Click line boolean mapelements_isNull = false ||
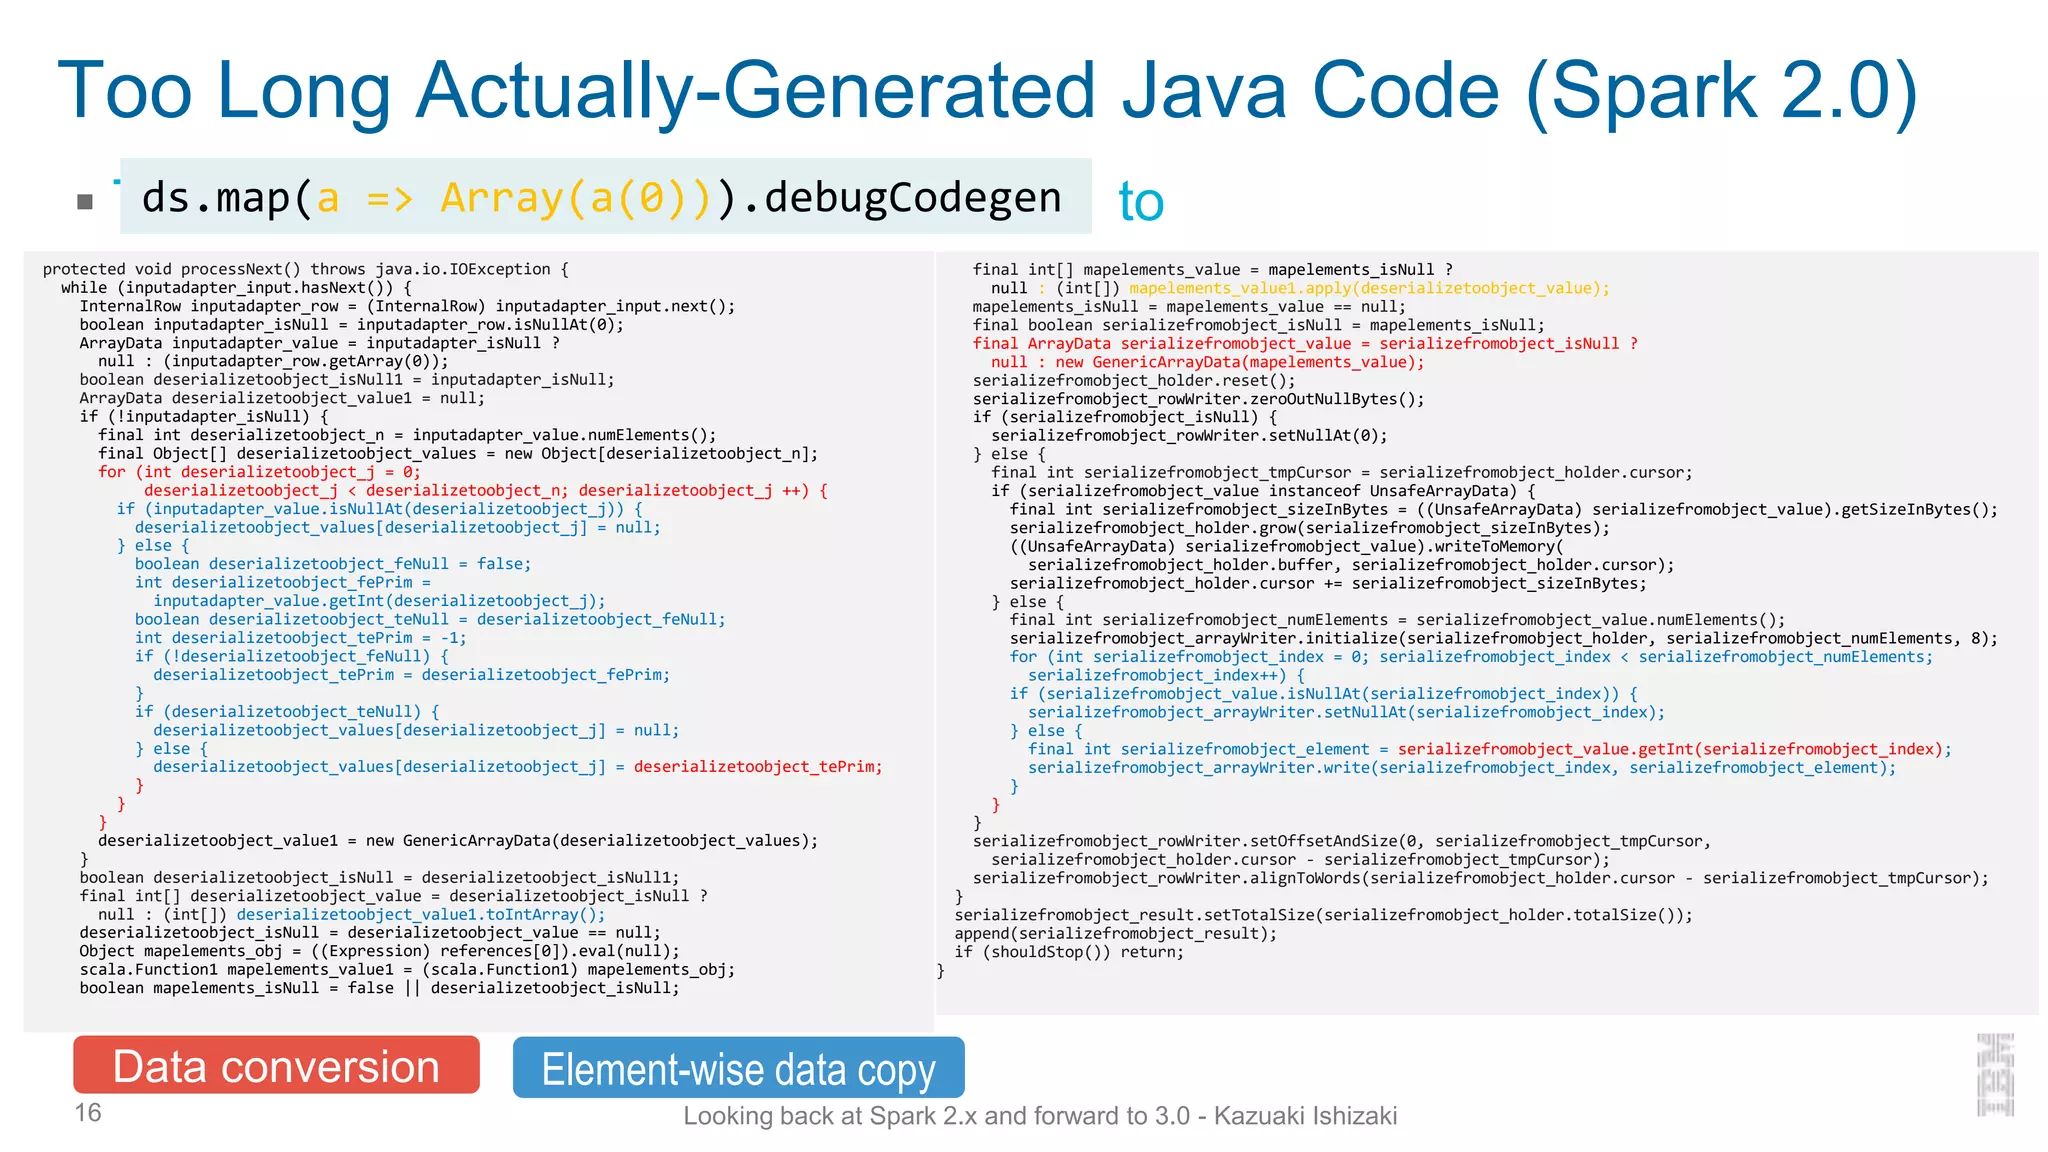 pos(379,988)
